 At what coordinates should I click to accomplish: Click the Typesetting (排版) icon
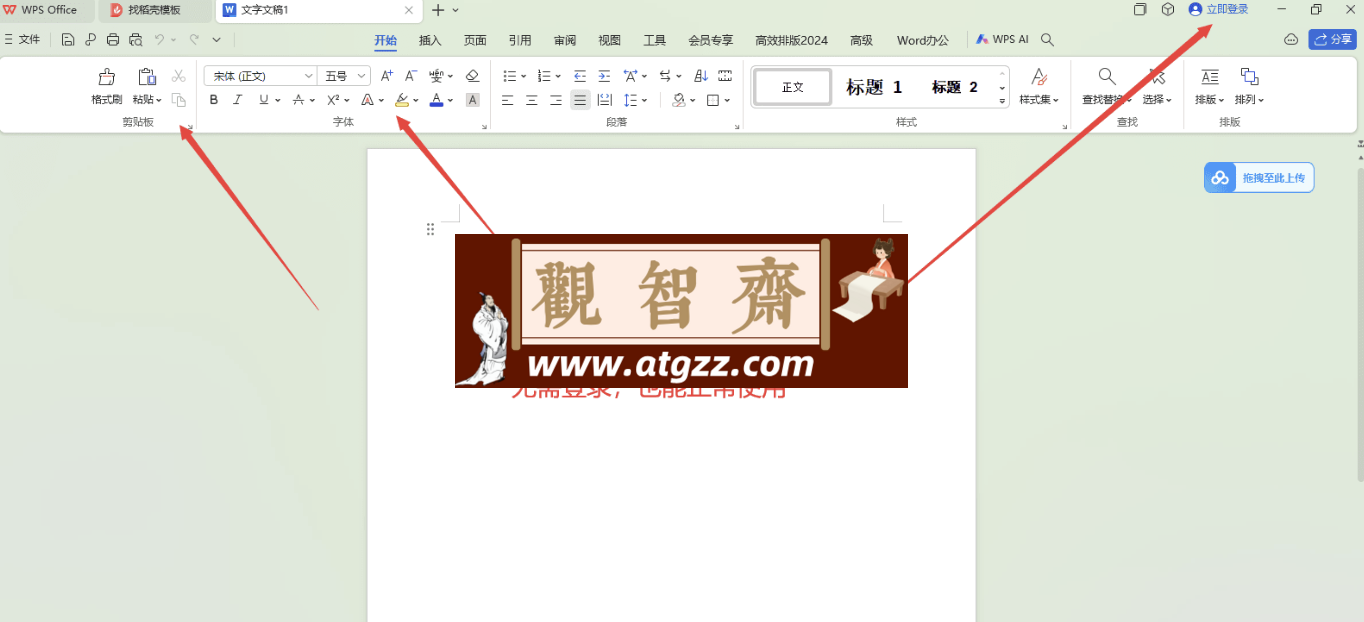(1210, 77)
